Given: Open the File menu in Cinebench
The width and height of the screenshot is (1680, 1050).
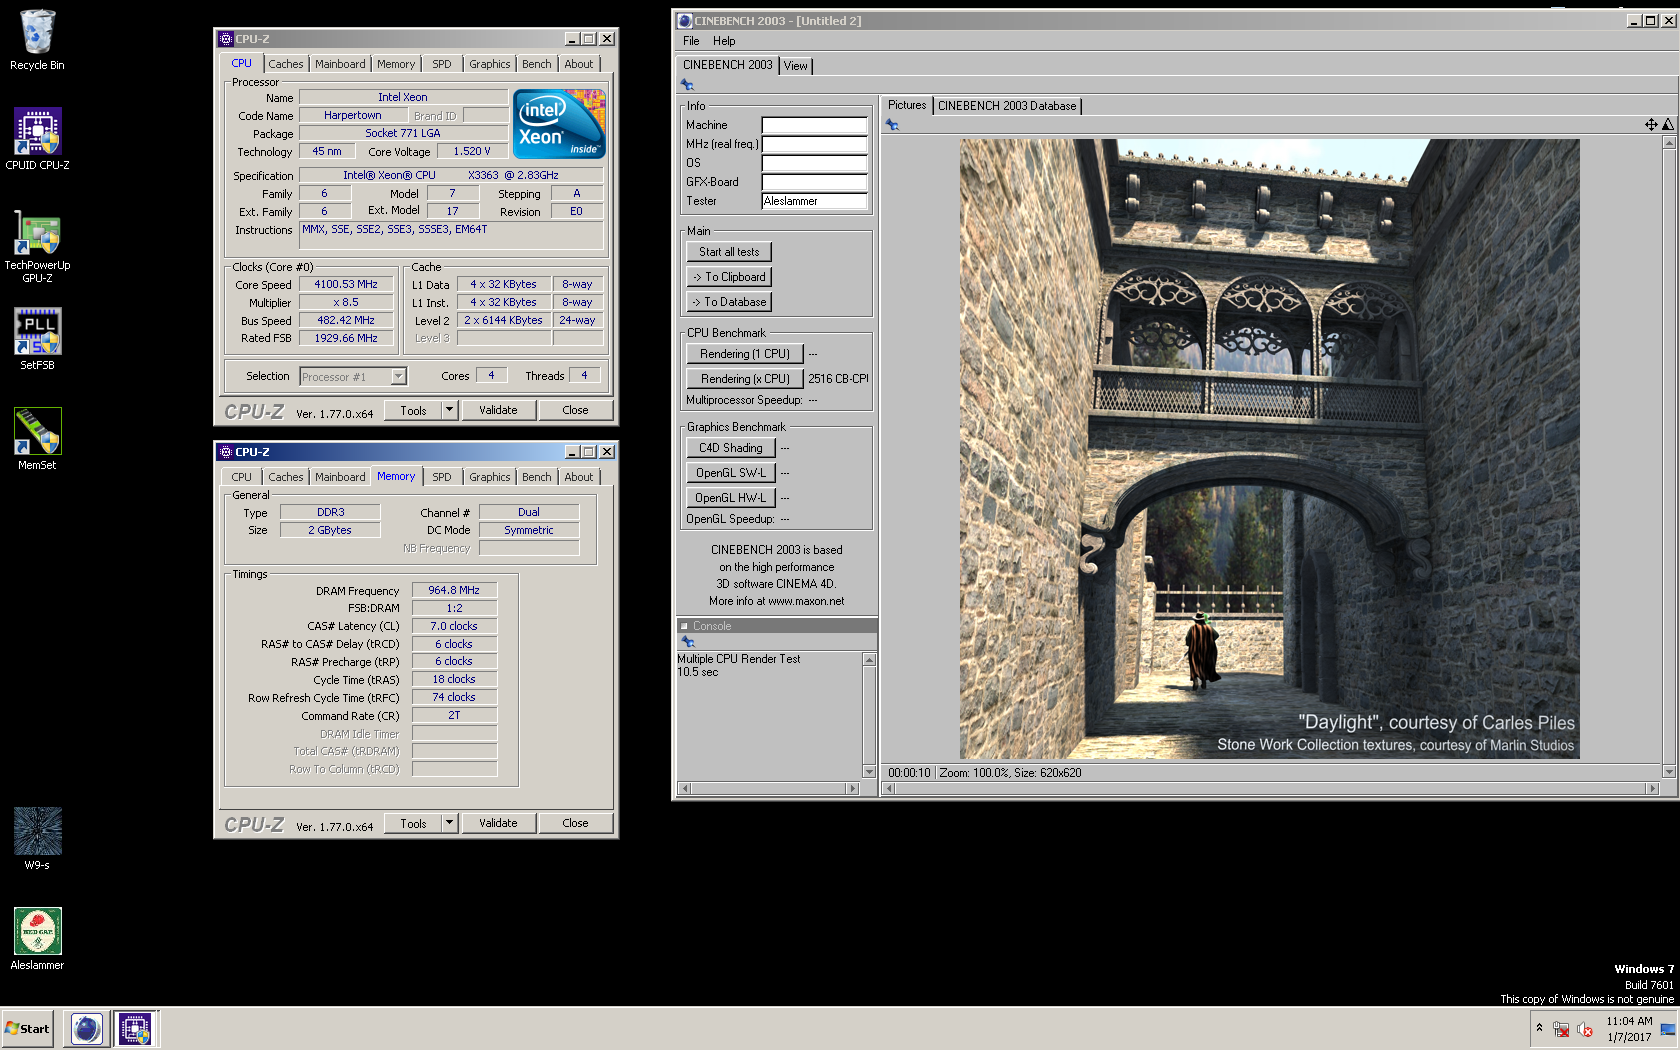Looking at the screenshot, I should 691,41.
